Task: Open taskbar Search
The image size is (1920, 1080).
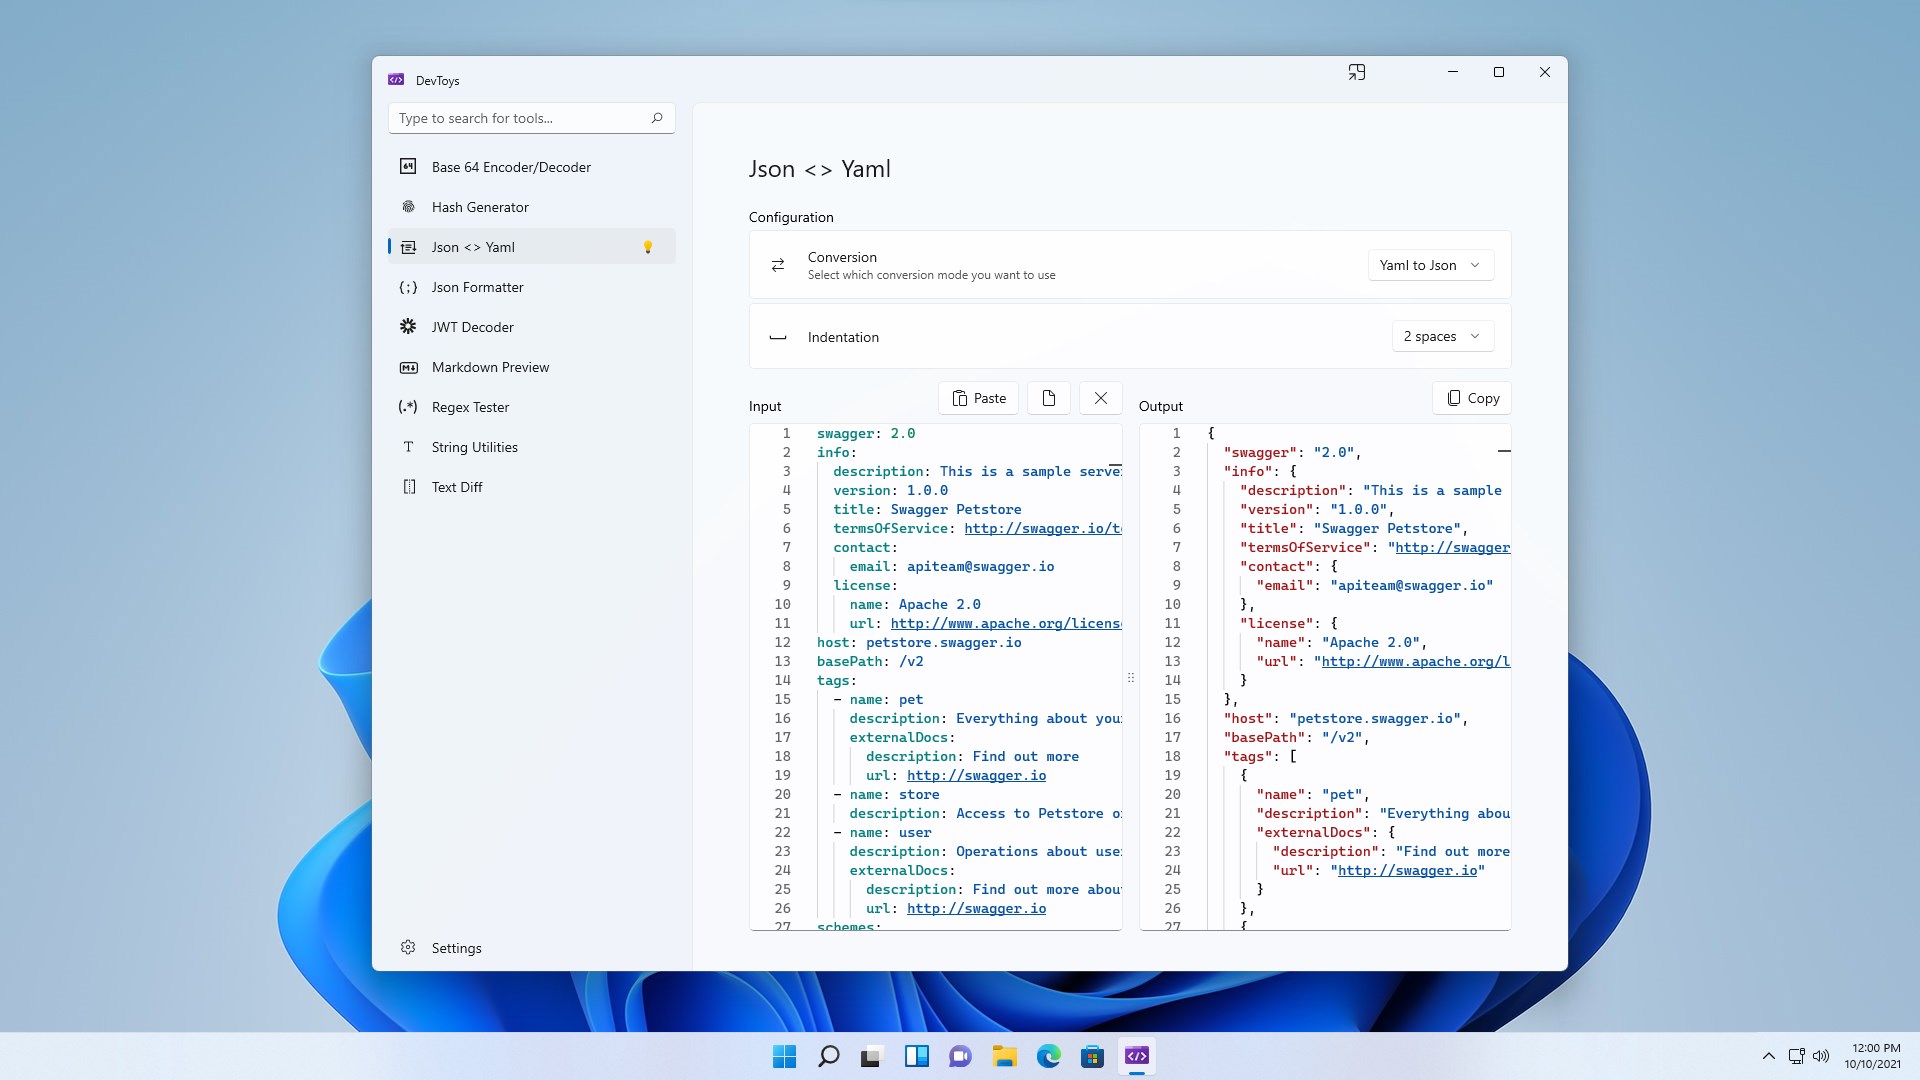Action: point(829,1056)
